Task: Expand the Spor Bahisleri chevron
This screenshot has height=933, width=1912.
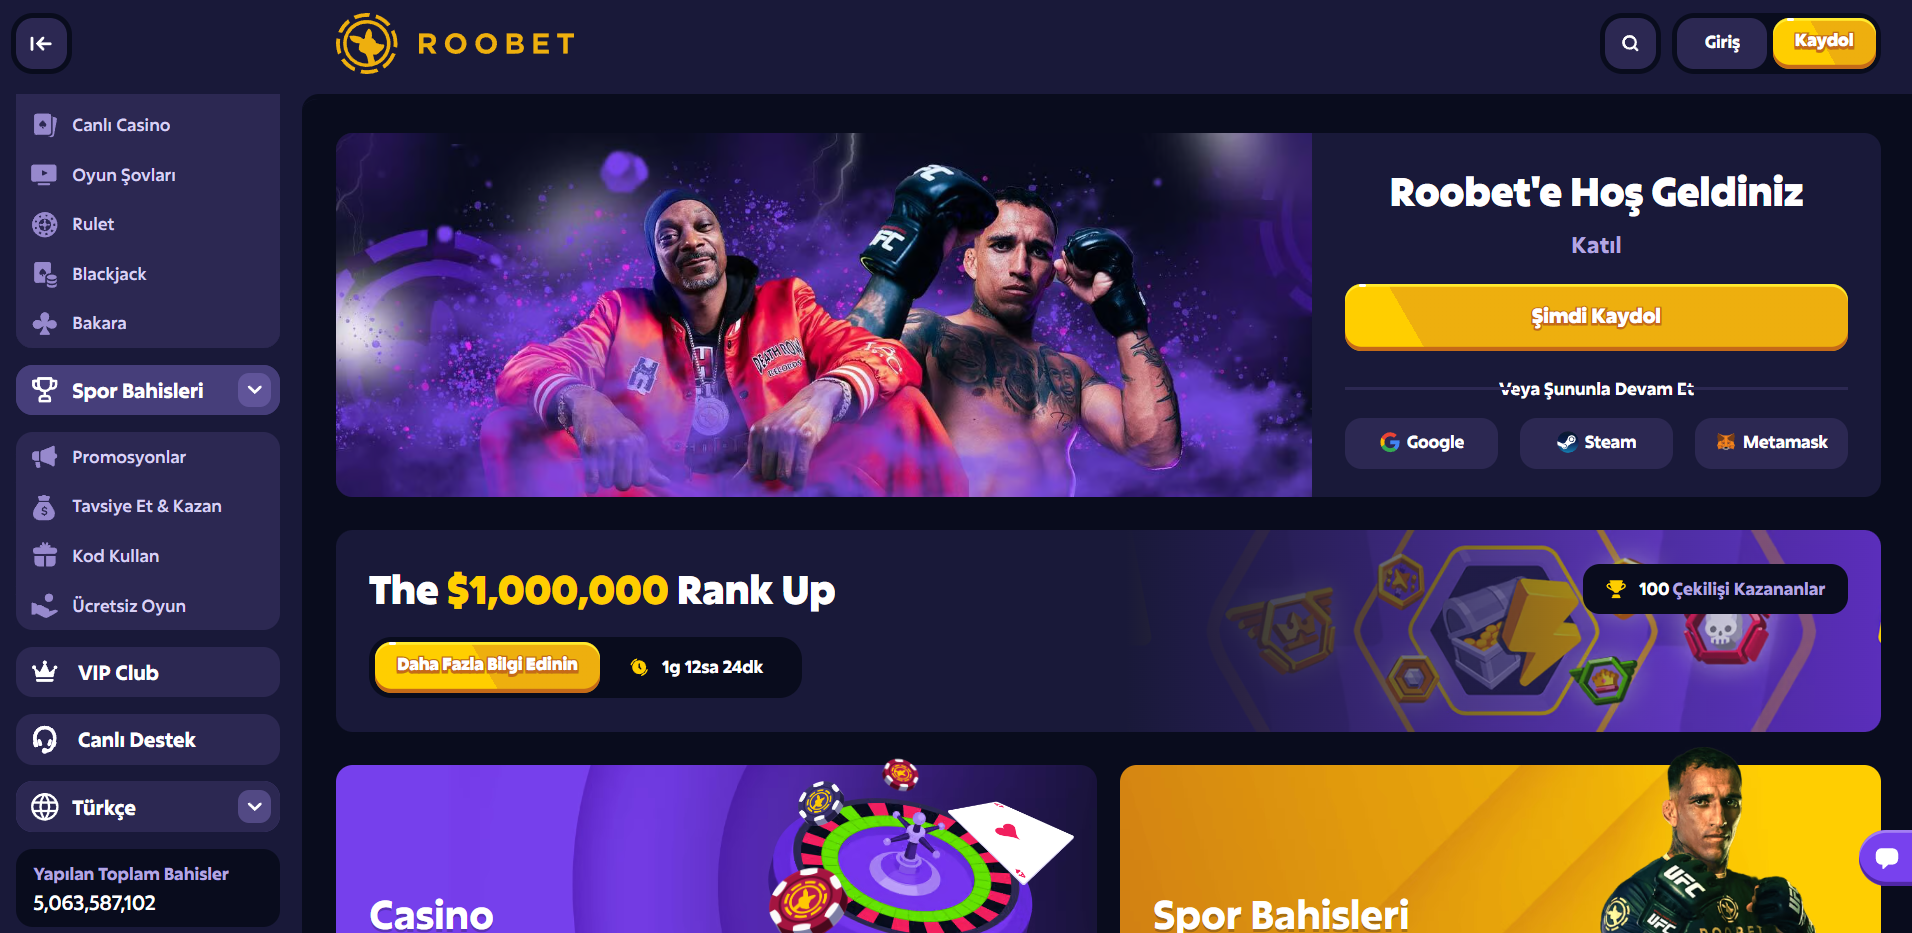Action: coord(255,390)
